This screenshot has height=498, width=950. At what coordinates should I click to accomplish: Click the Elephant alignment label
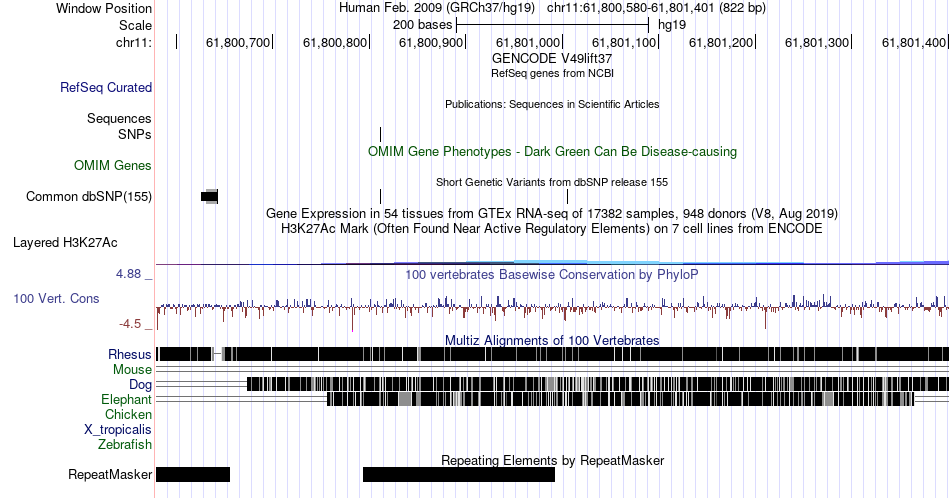(126, 400)
